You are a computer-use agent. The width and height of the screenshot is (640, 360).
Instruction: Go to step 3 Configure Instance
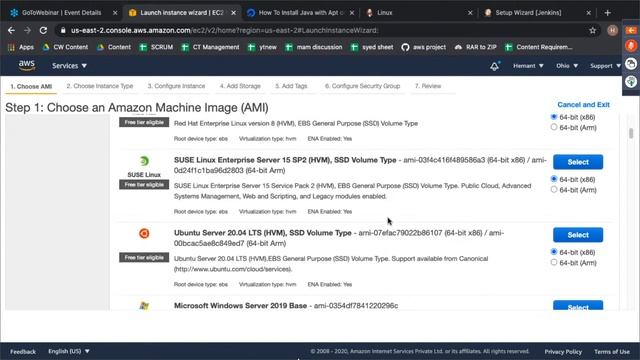176,86
